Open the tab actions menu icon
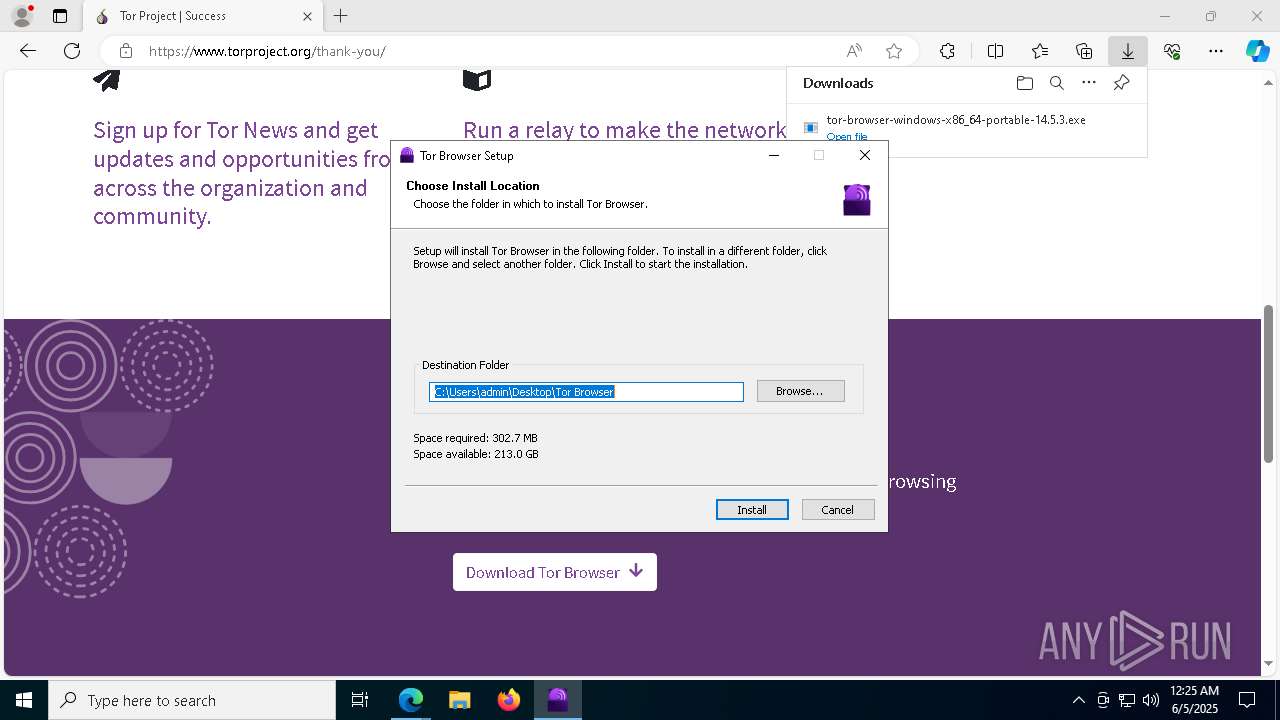 coord(60,16)
